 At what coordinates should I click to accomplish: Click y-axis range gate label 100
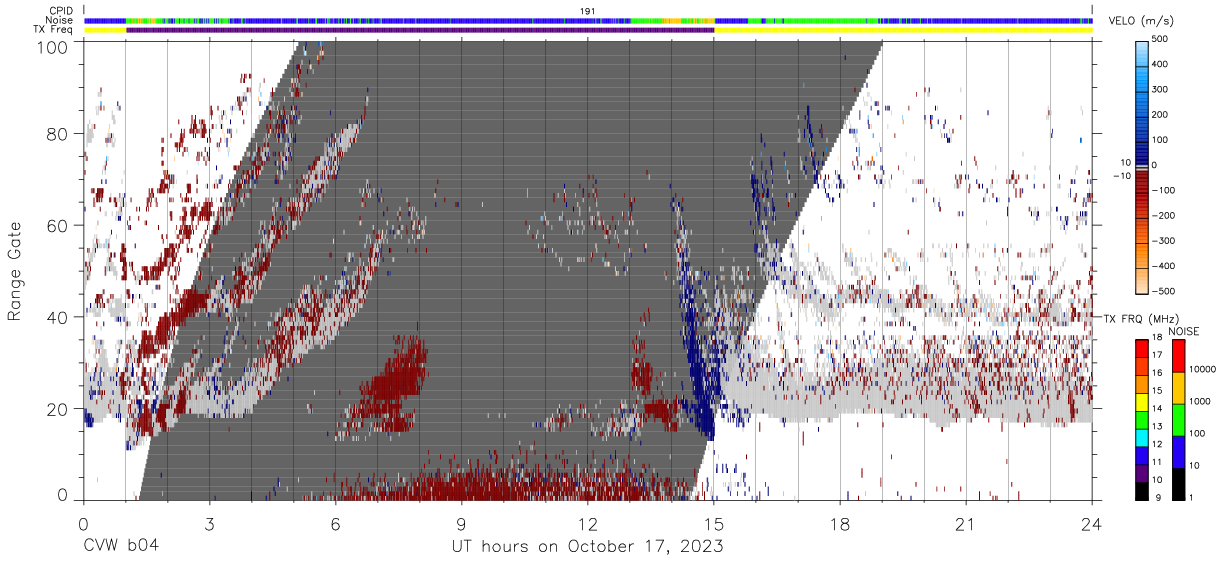tap(53, 47)
